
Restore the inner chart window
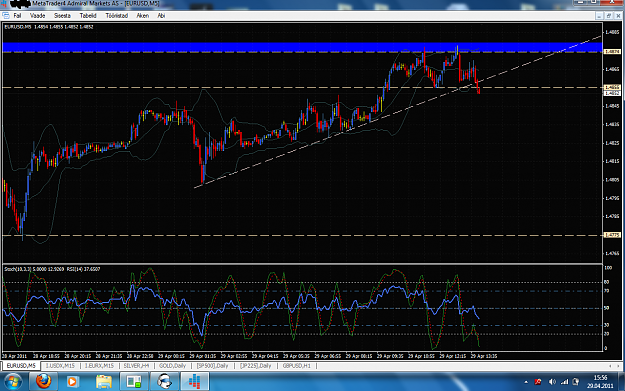609,16
